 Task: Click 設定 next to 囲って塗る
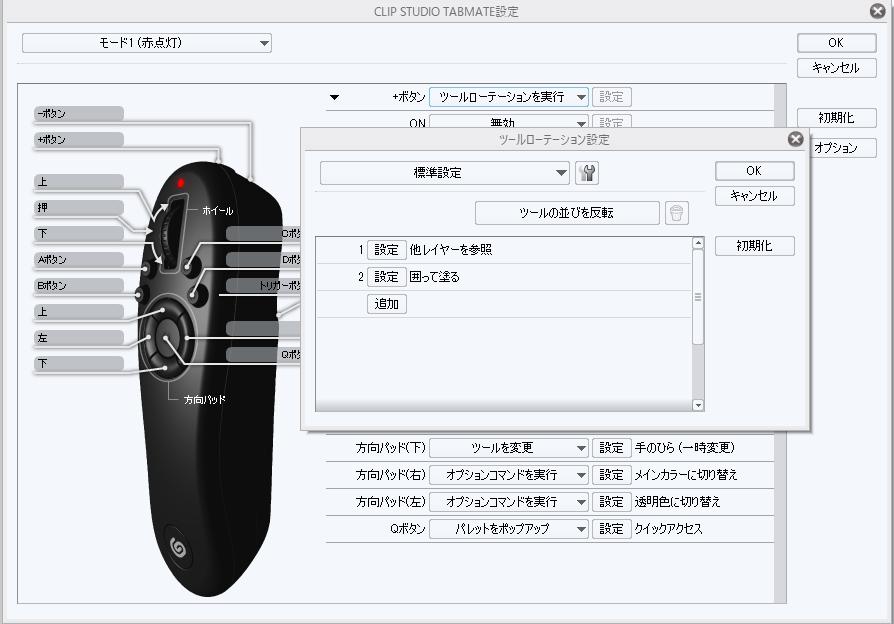point(387,276)
